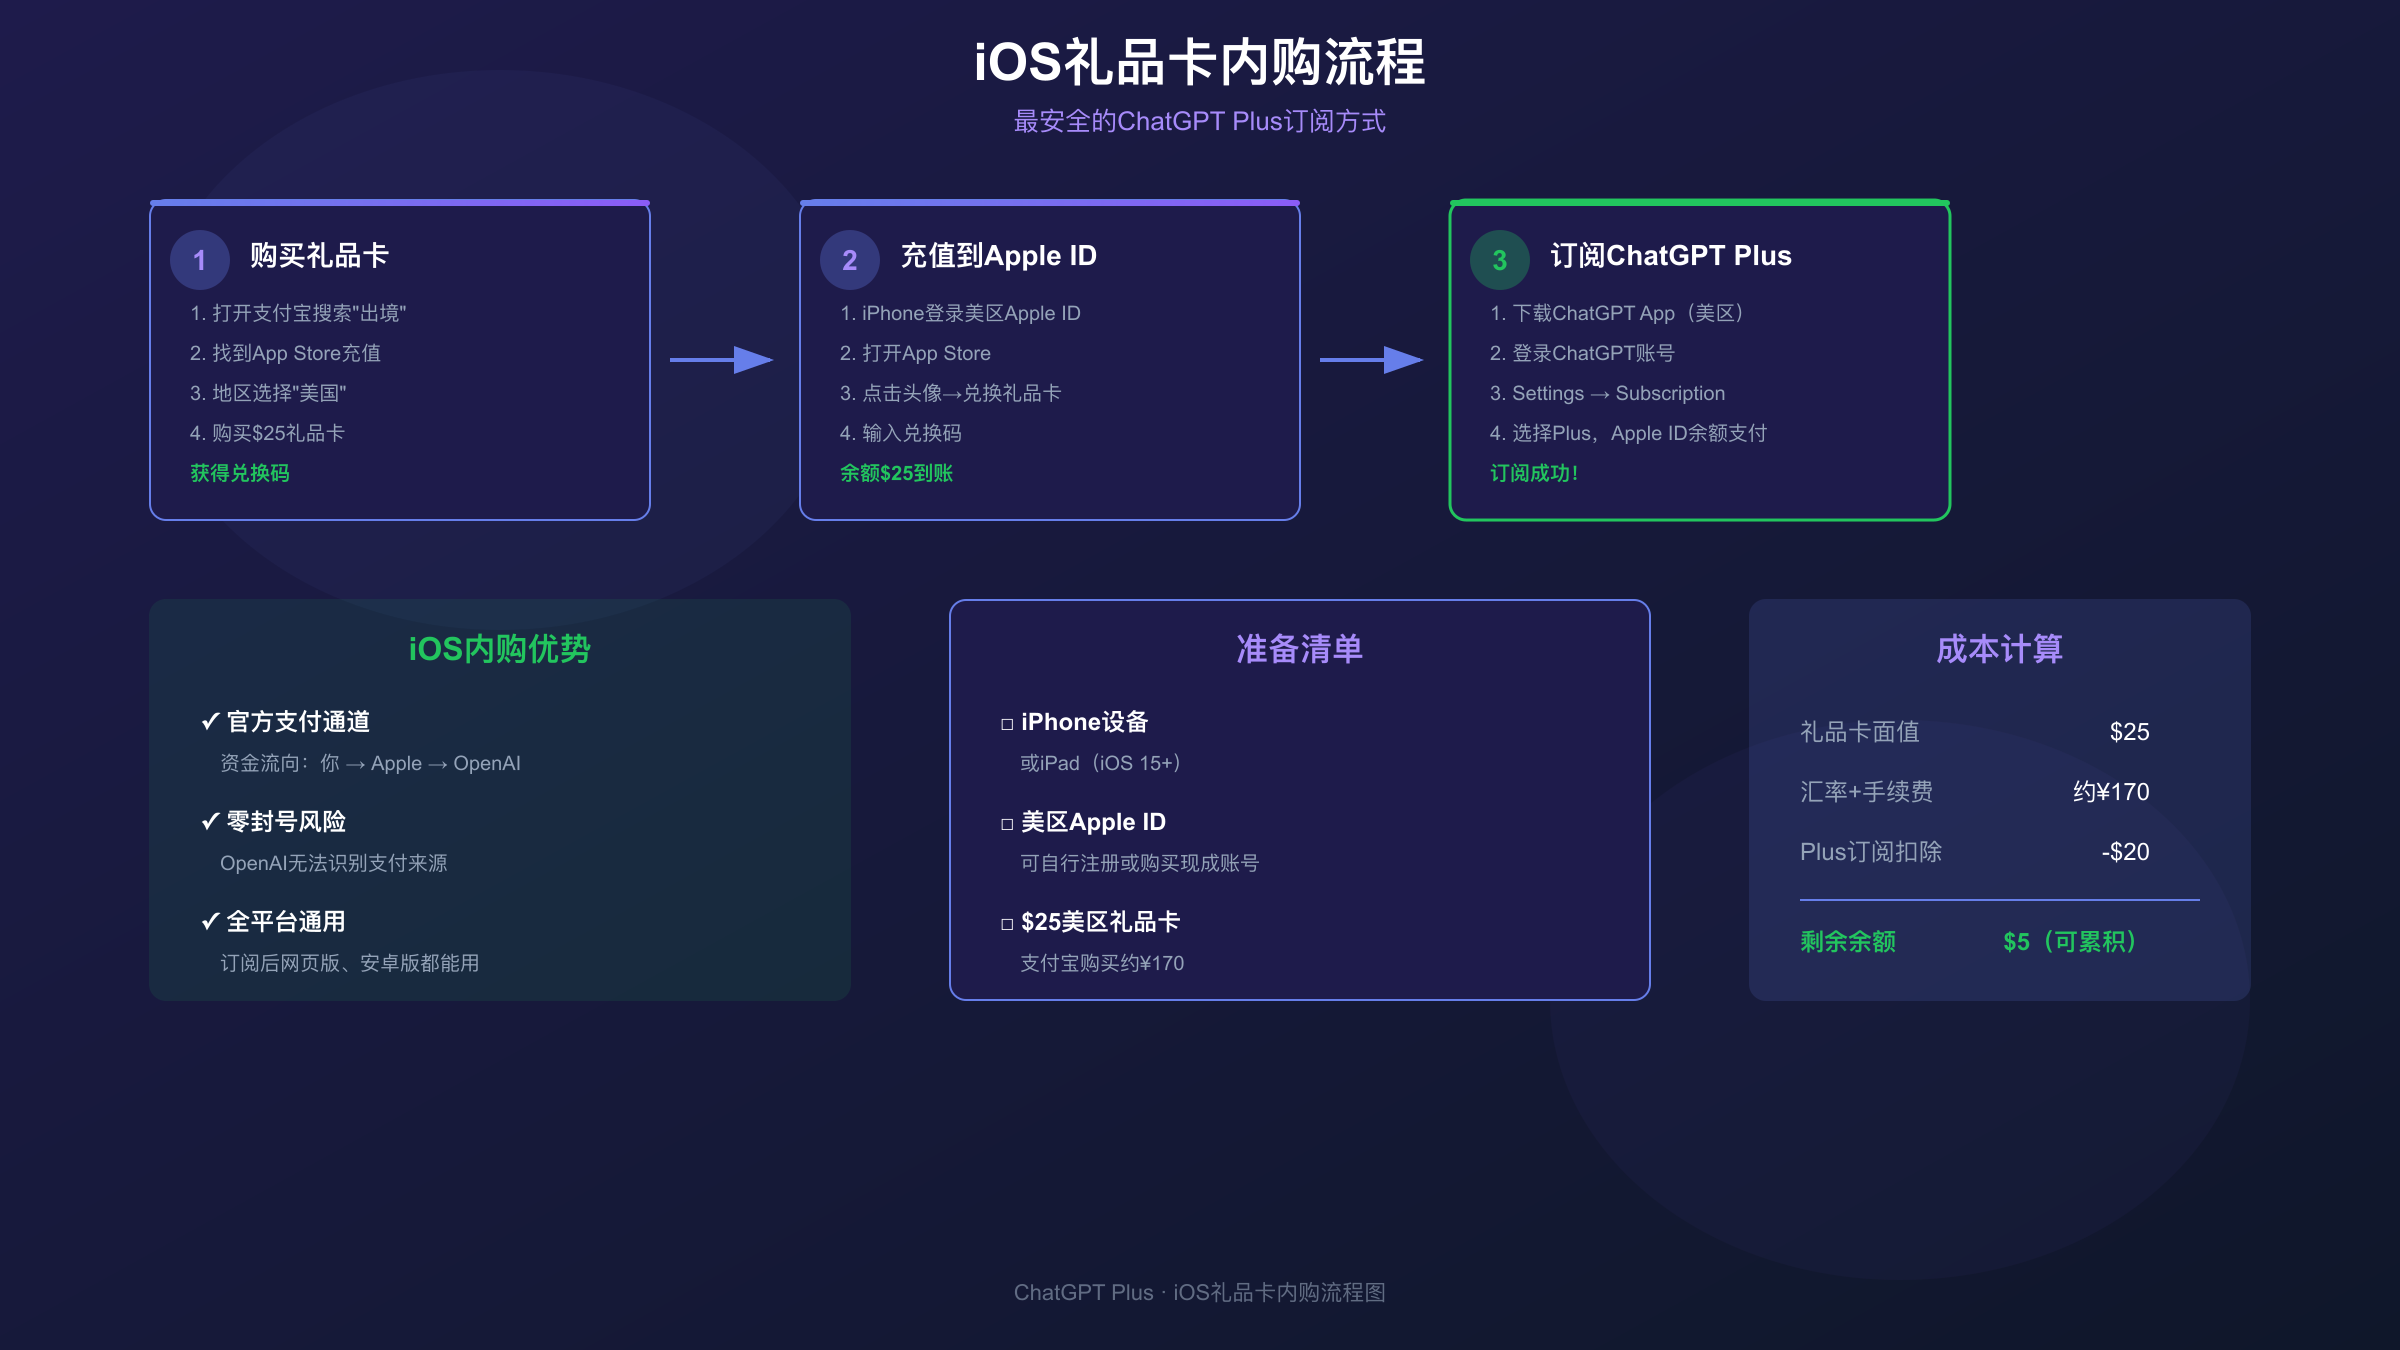Click the step 1 numbered circle icon
The image size is (2400, 1350).
coord(199,260)
